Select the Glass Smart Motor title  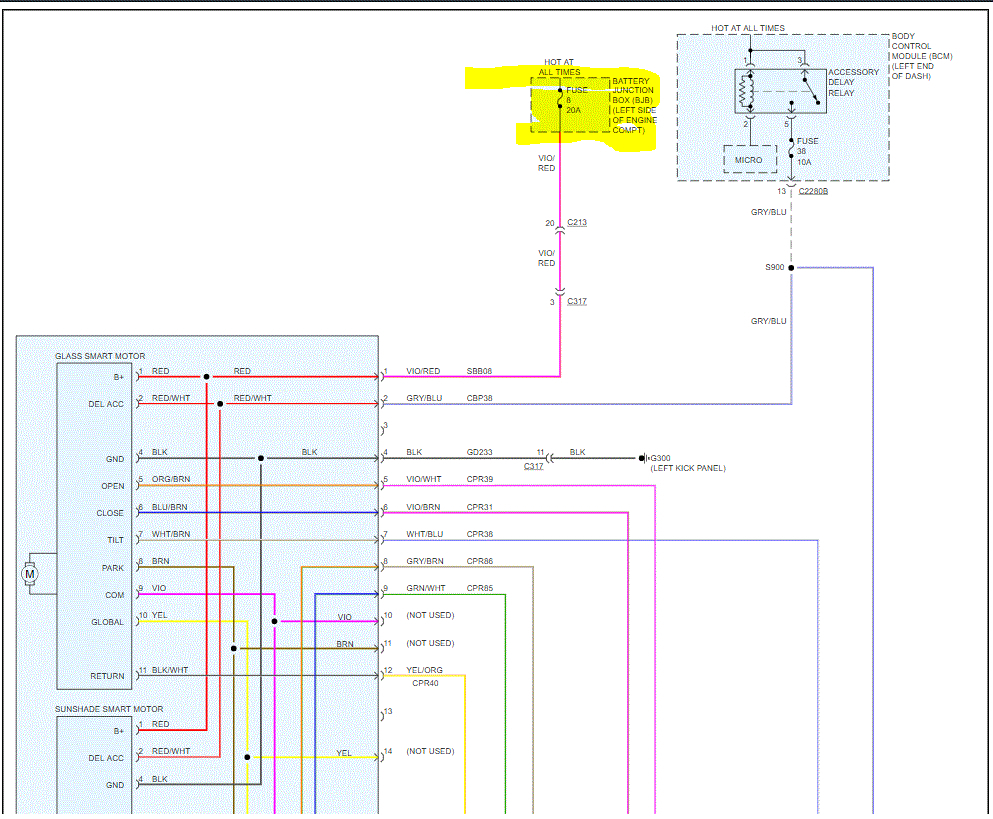[100, 356]
